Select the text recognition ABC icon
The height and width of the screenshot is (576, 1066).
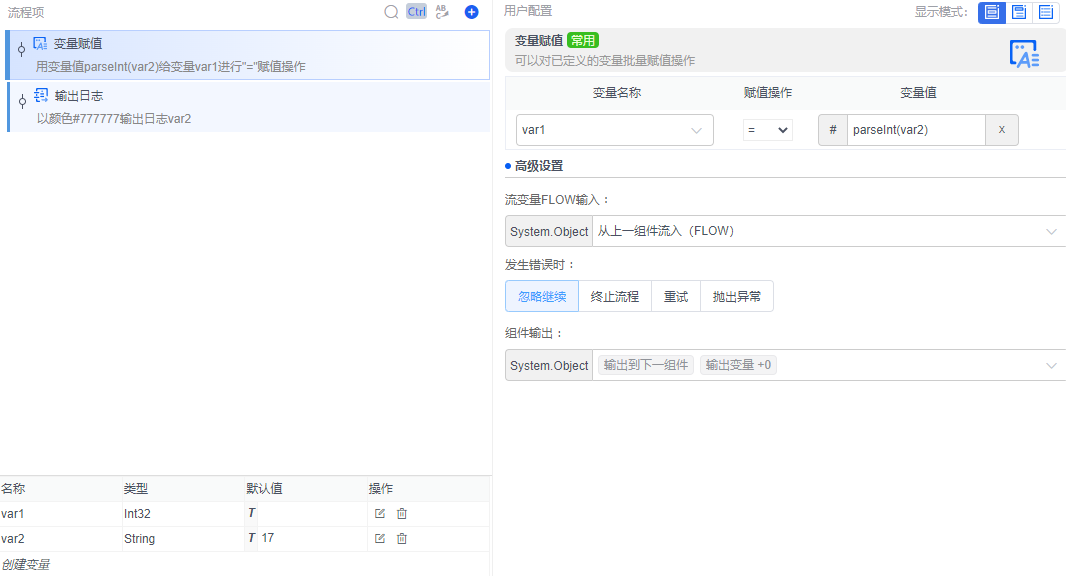[x=441, y=12]
